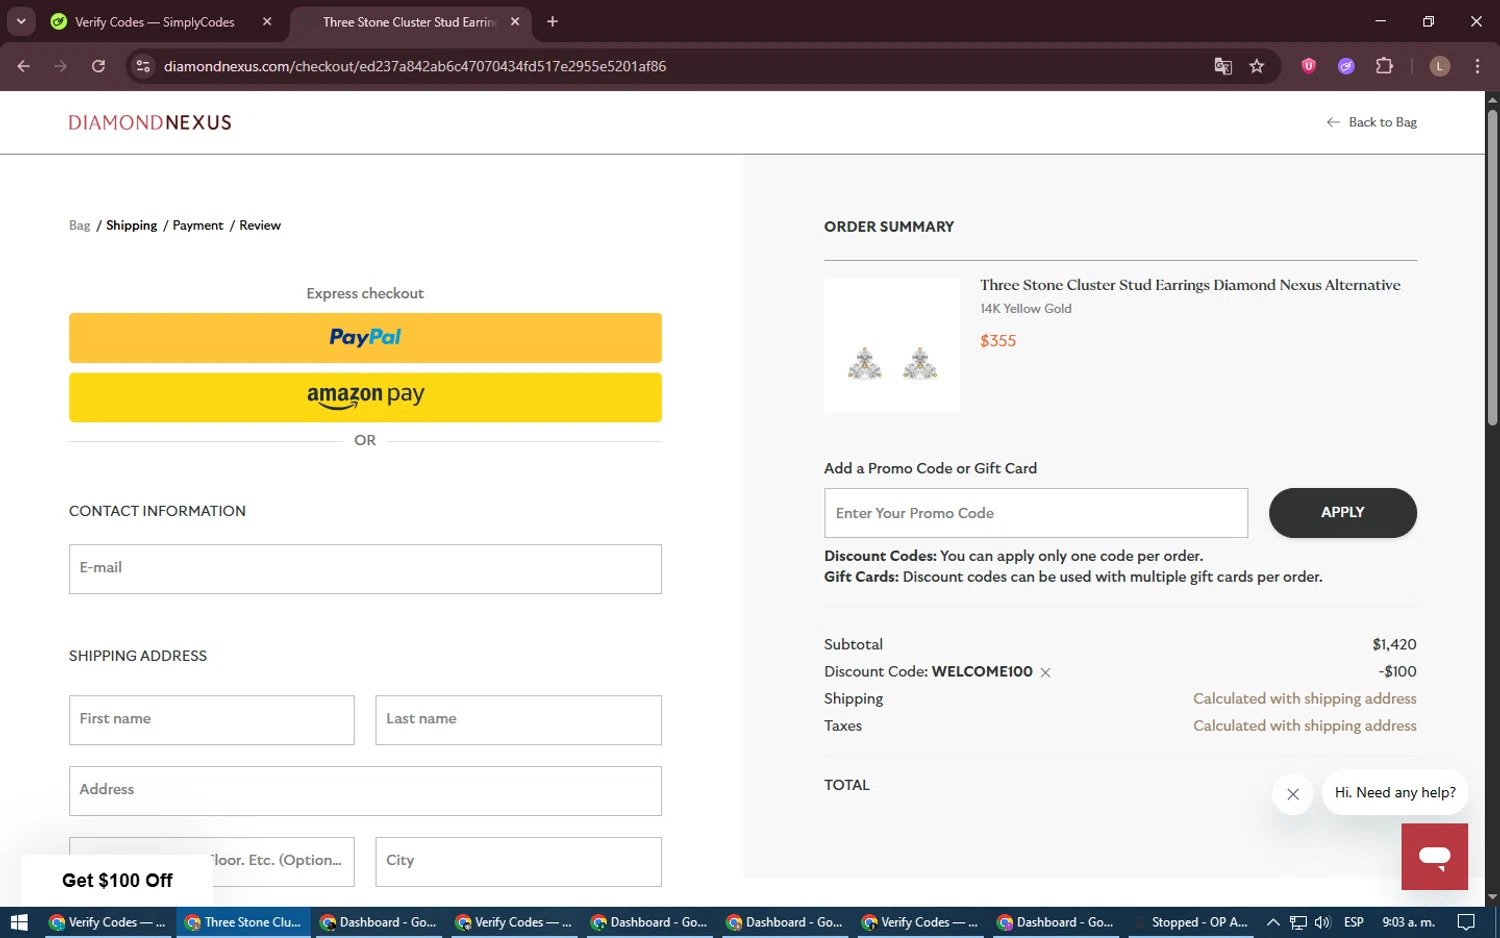This screenshot has width=1500, height=938.
Task: Dismiss the 'Hi. Need any help?' bubble
Action: click(x=1293, y=794)
